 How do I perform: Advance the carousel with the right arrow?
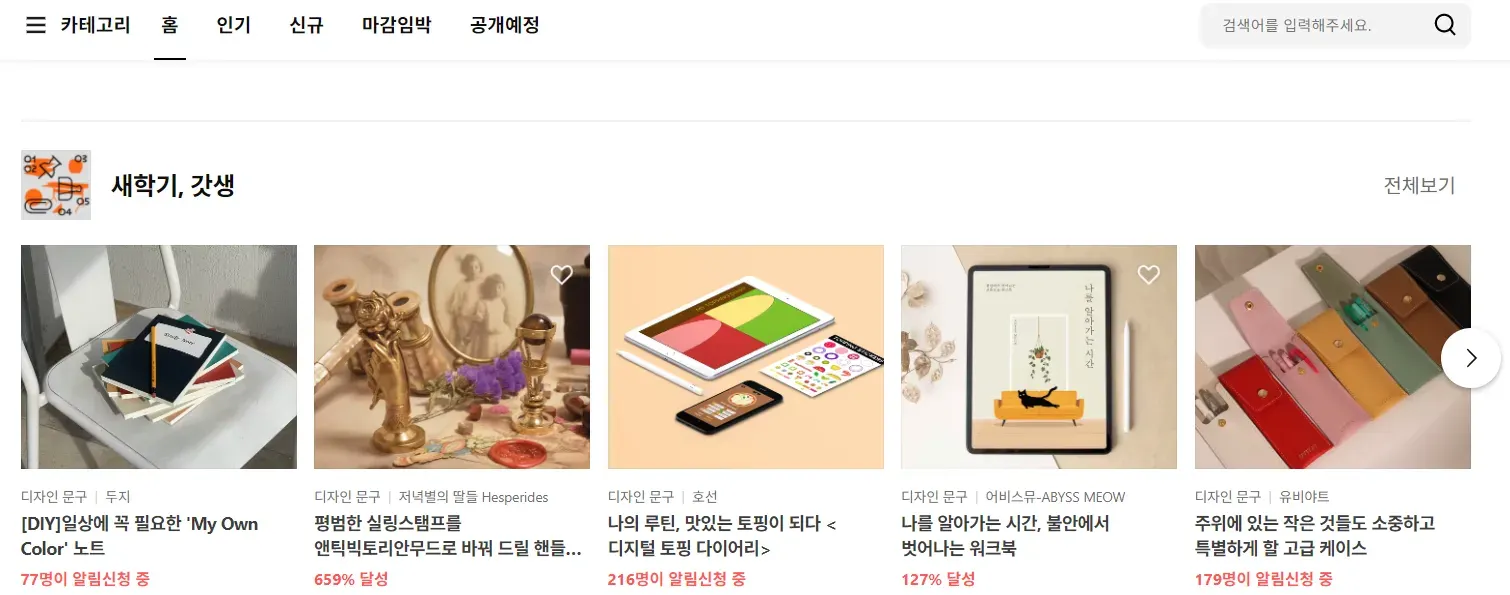click(x=1470, y=358)
